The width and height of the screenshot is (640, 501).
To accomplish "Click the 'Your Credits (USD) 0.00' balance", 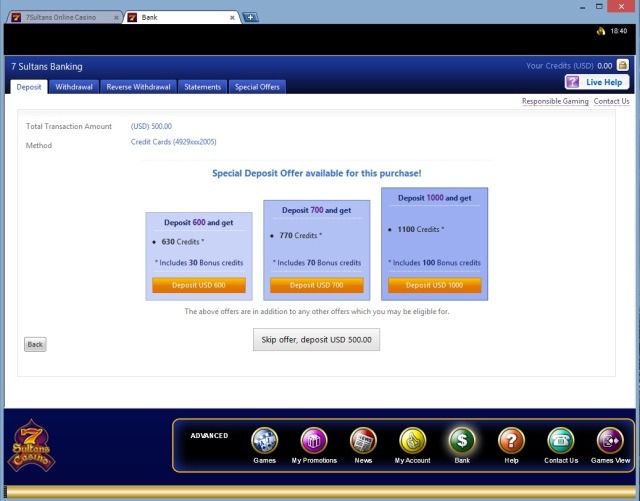I will pos(569,66).
